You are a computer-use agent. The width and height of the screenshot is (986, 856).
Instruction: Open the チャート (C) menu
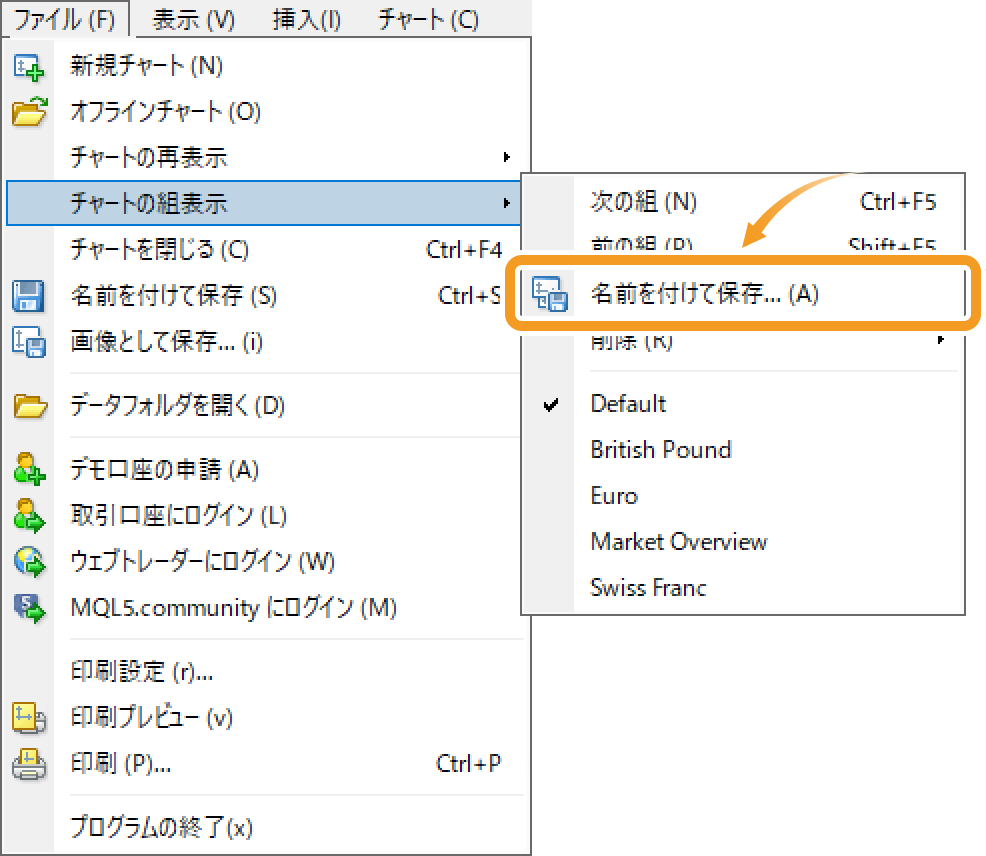pos(429,19)
